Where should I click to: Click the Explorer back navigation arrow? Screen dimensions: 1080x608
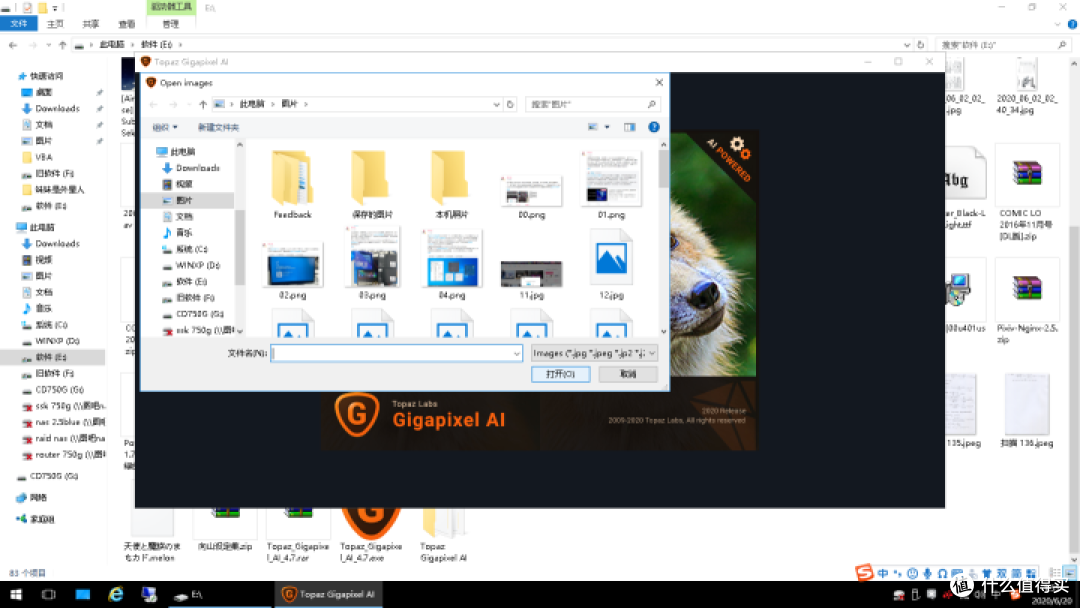(13, 45)
